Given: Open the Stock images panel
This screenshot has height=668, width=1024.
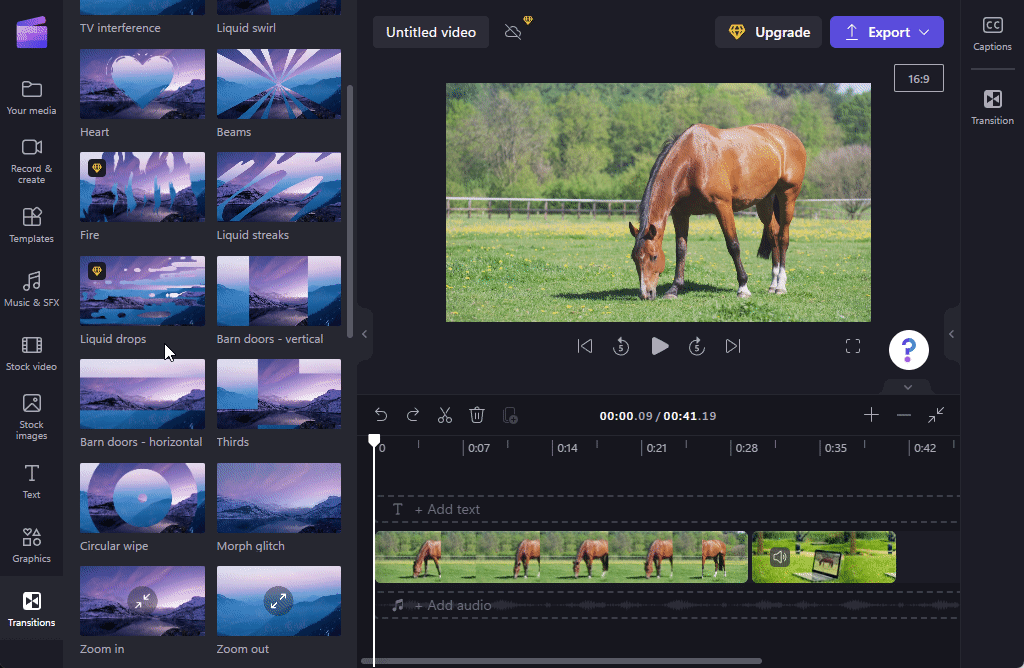Looking at the screenshot, I should [31, 415].
